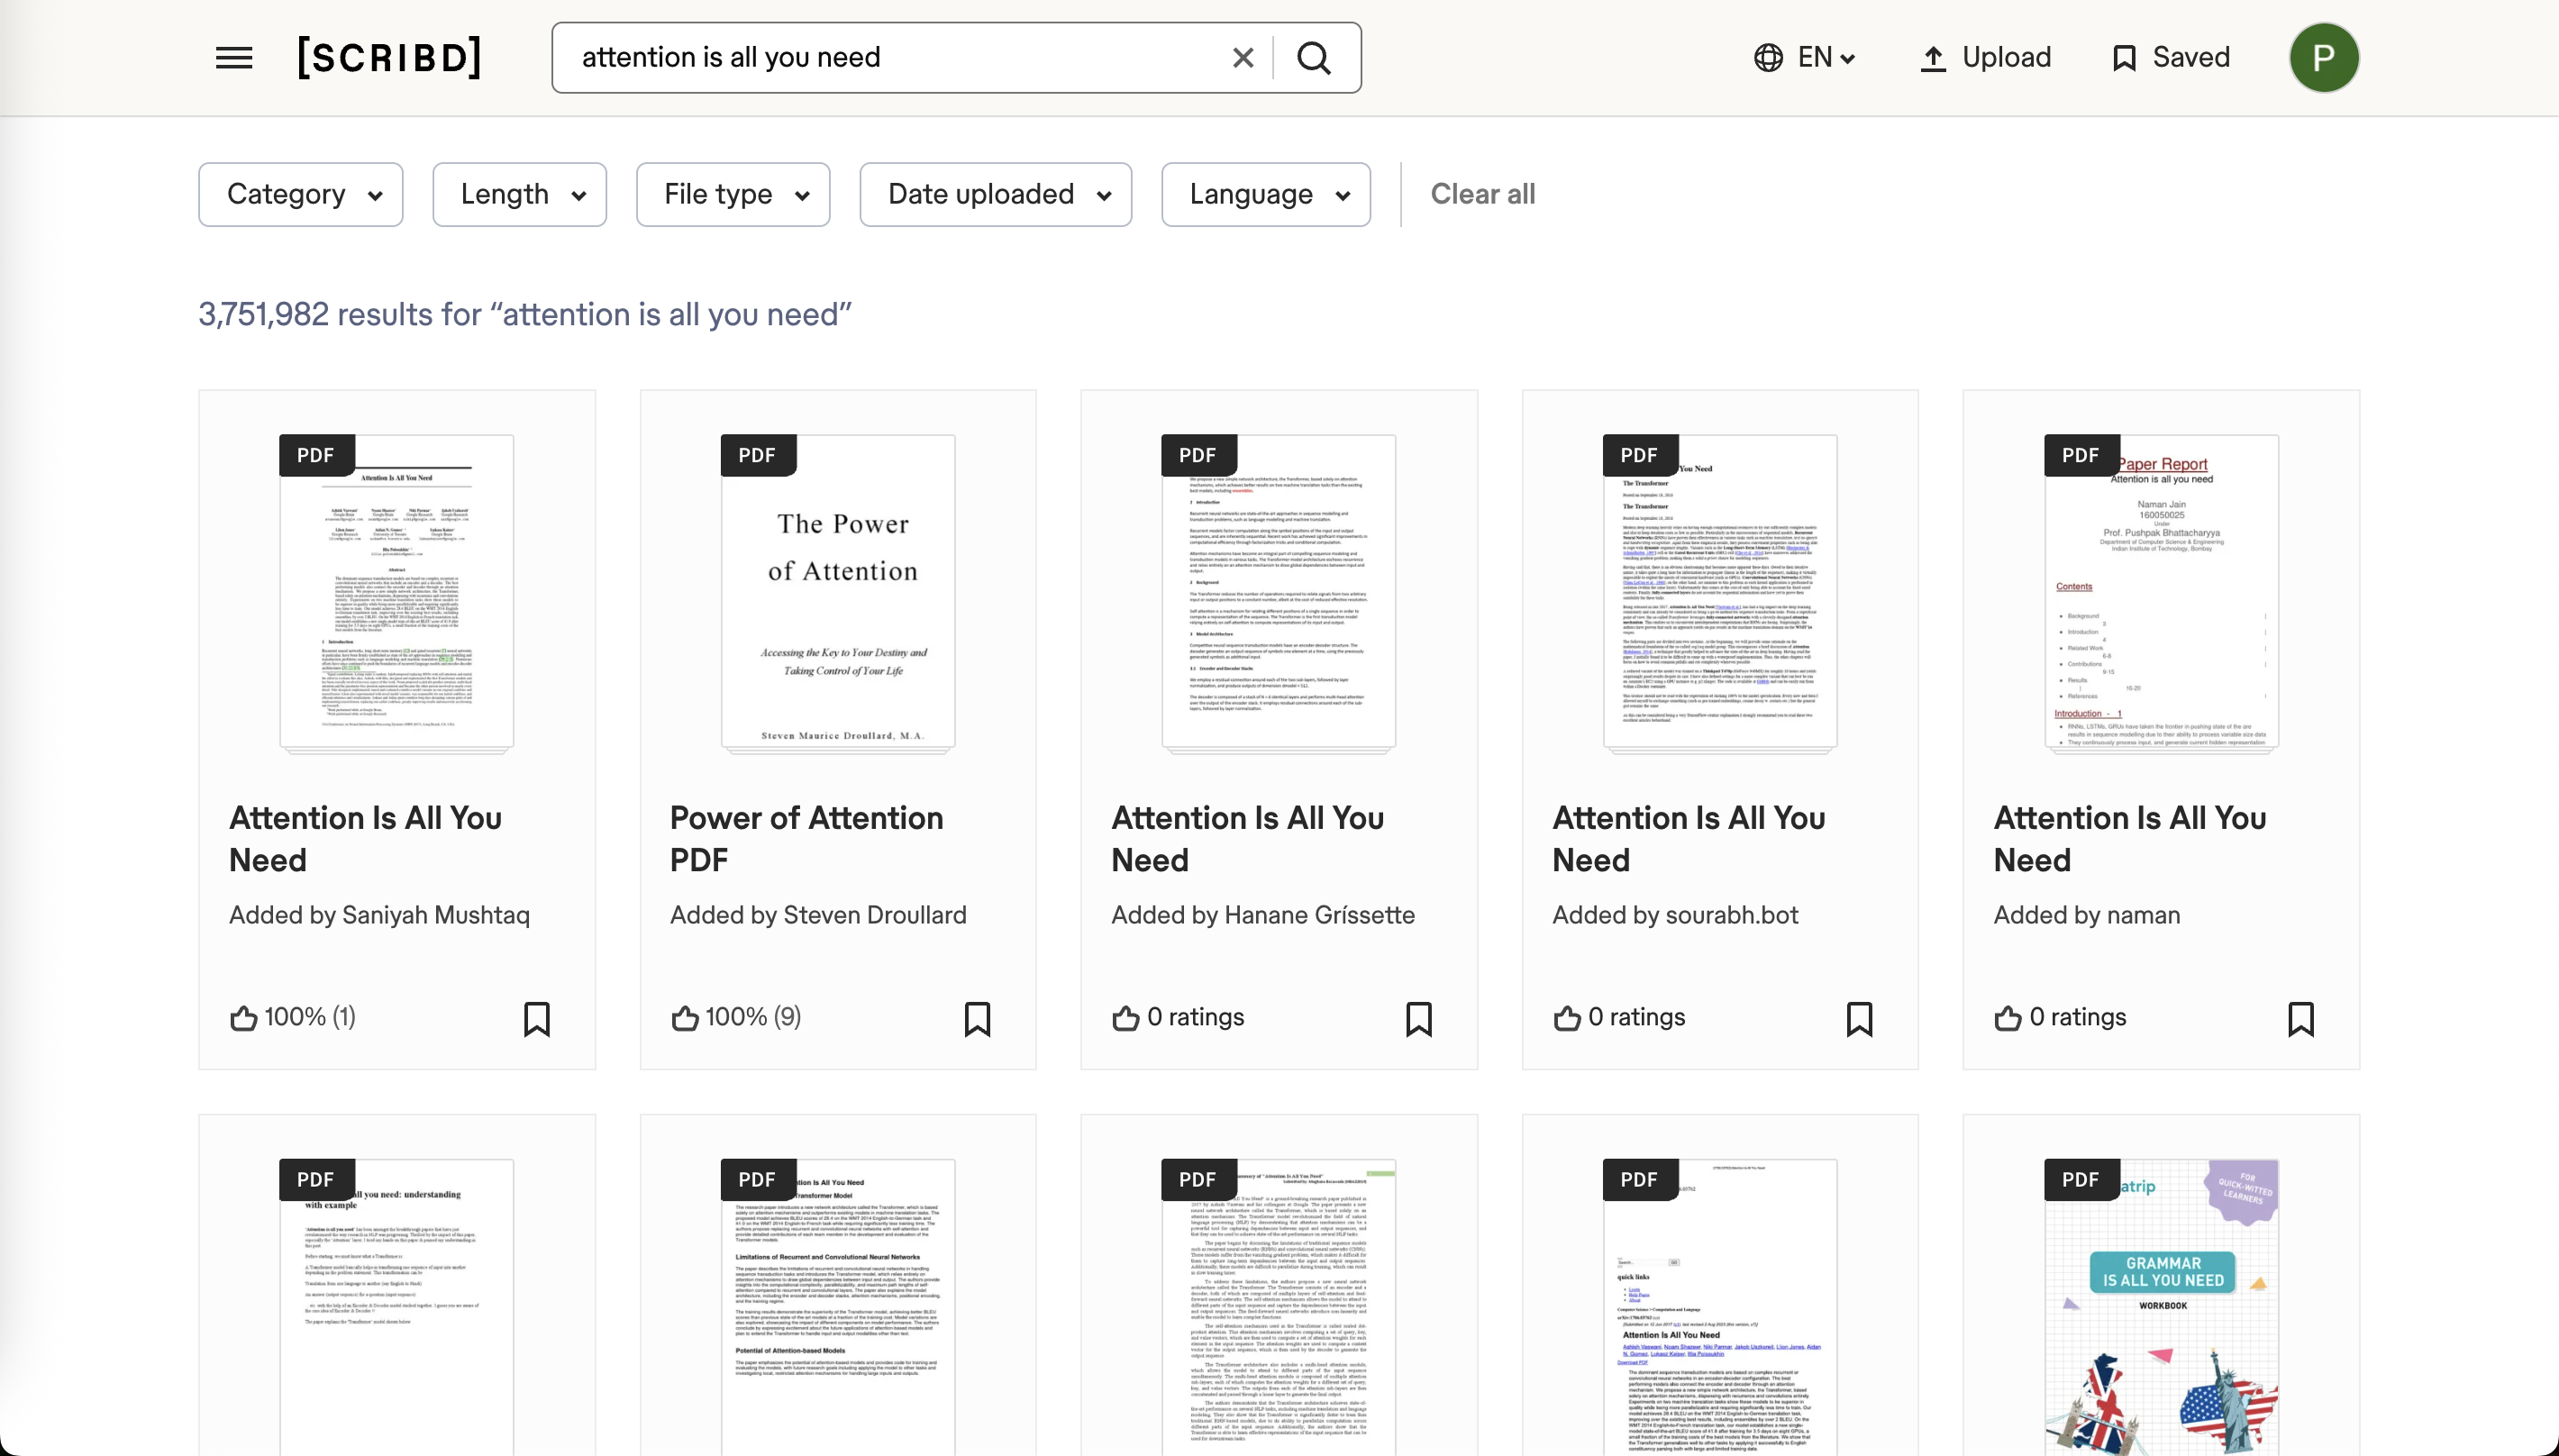The image size is (2559, 1456).
Task: Open the hamburger navigation menu
Action: pyautogui.click(x=234, y=58)
